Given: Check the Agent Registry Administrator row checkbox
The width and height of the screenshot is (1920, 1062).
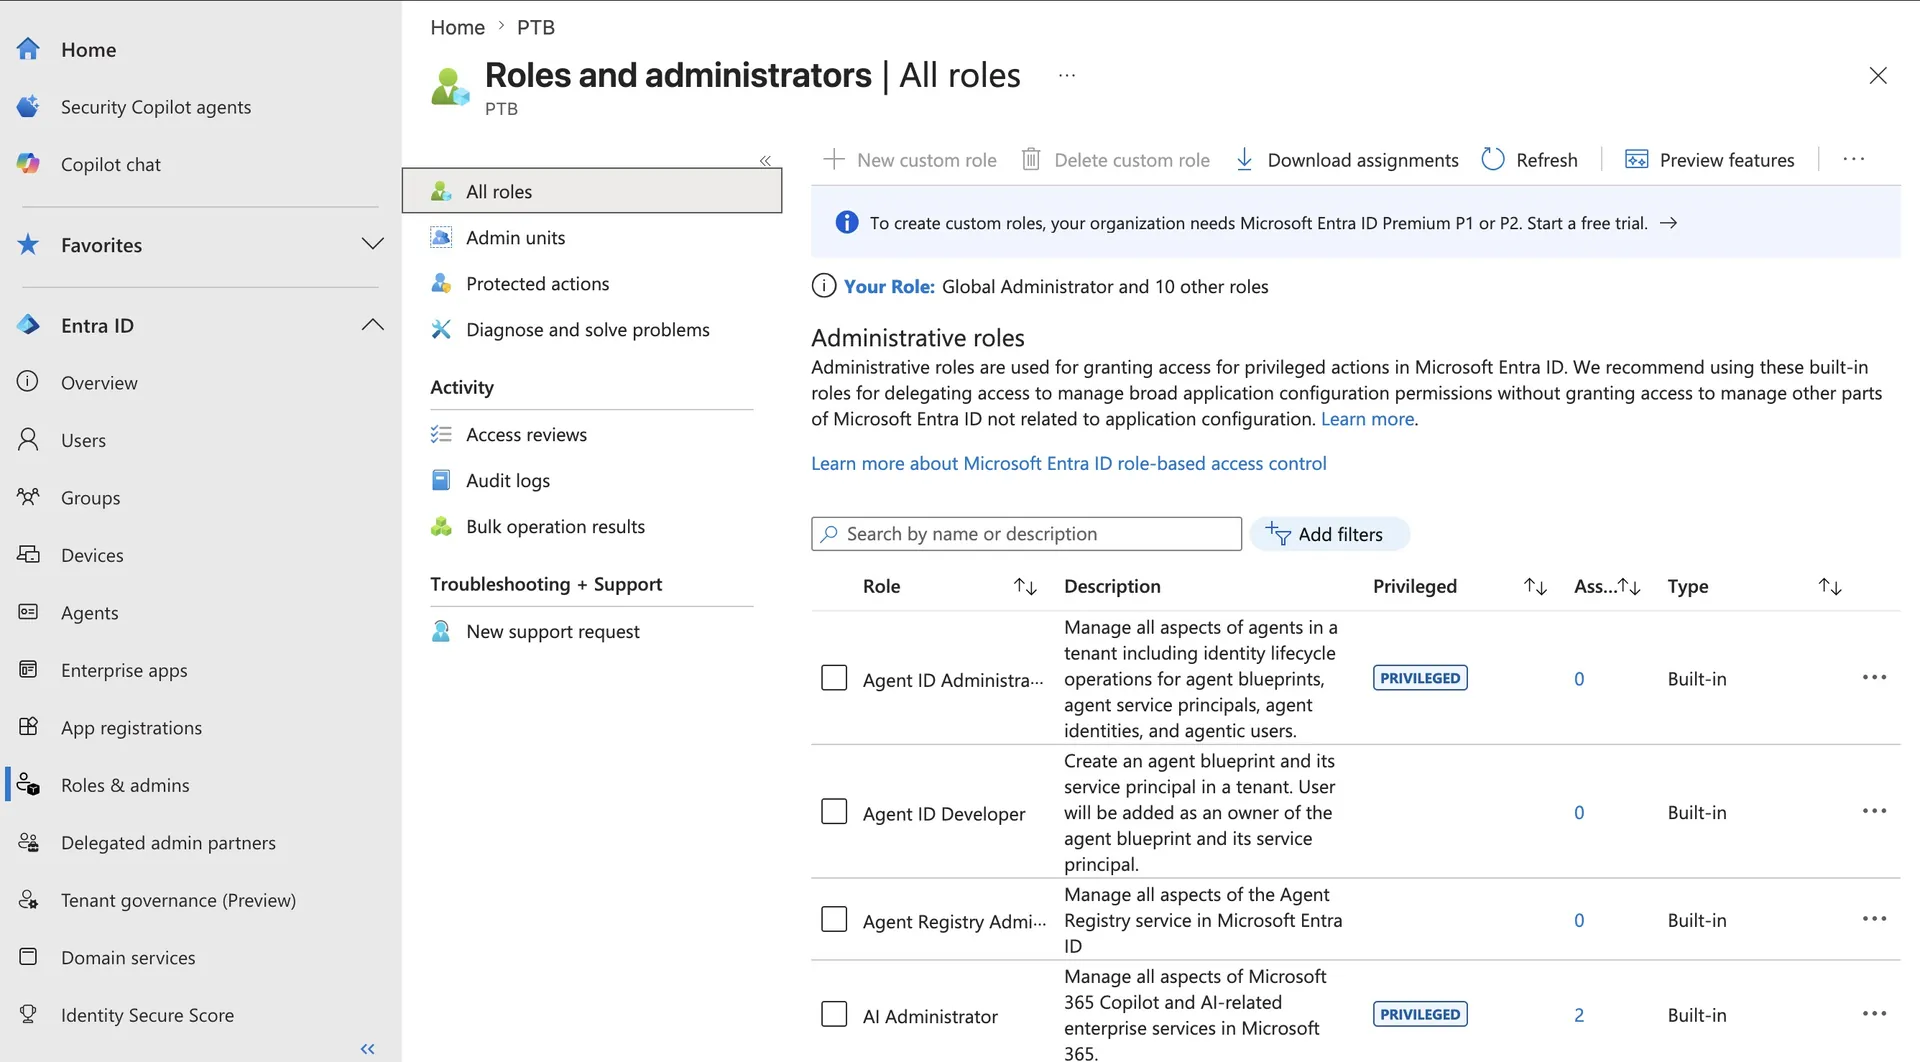Looking at the screenshot, I should [834, 919].
